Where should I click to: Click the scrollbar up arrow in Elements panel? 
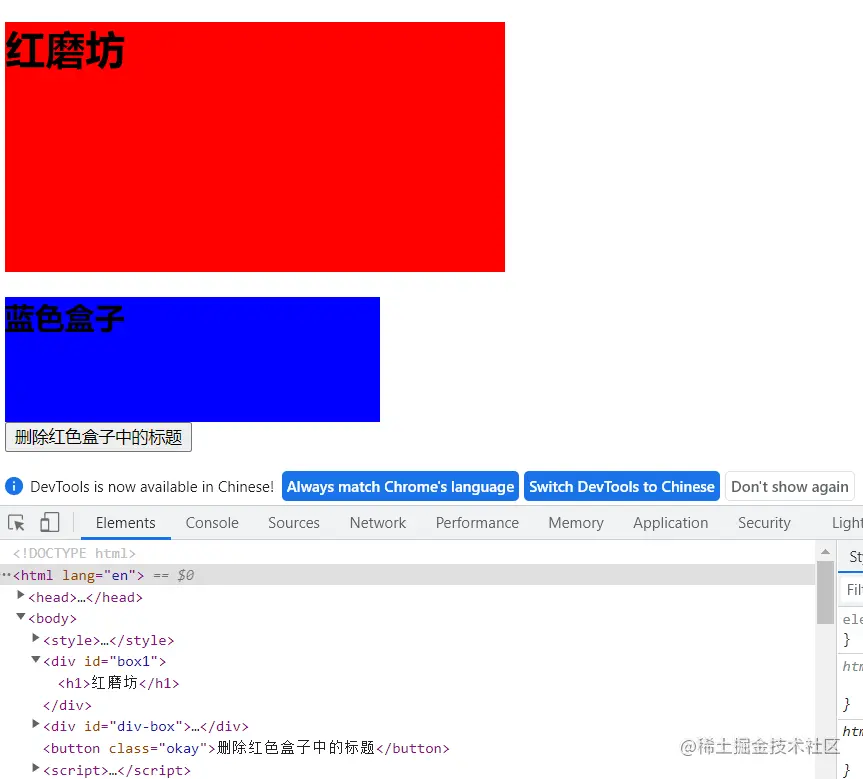[x=825, y=552]
